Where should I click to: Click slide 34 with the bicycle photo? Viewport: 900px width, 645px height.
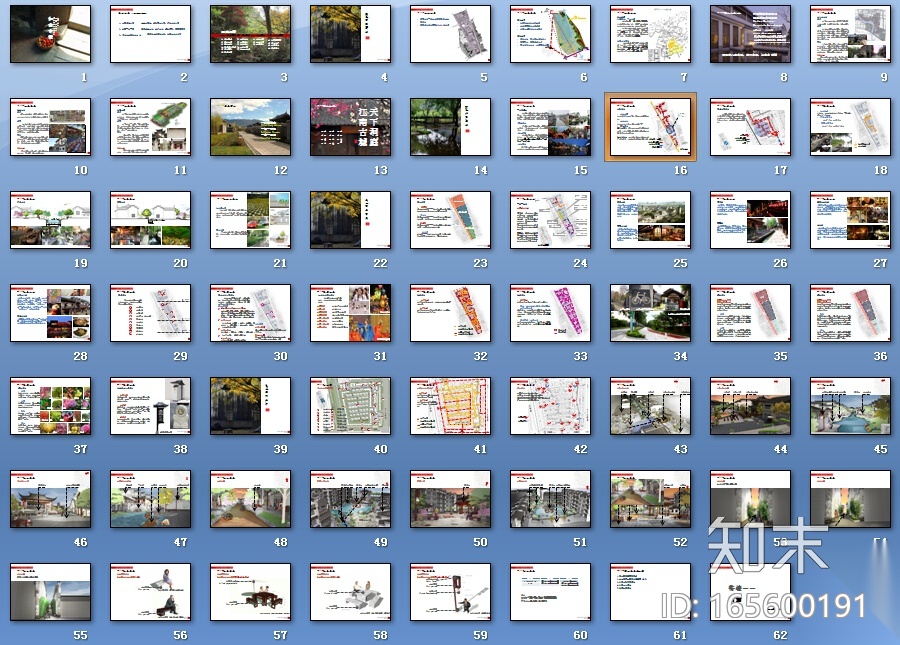(x=650, y=313)
